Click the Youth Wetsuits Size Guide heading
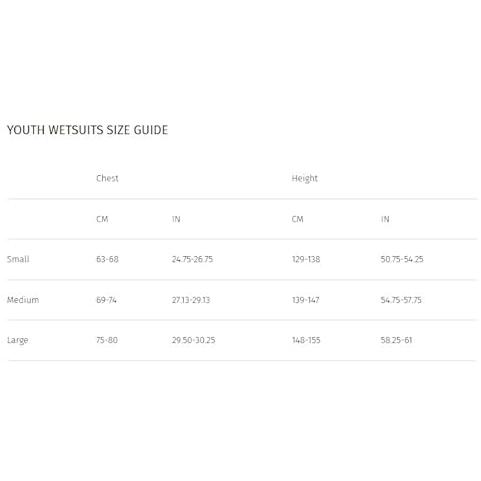The width and height of the screenshot is (481, 481). point(87,130)
